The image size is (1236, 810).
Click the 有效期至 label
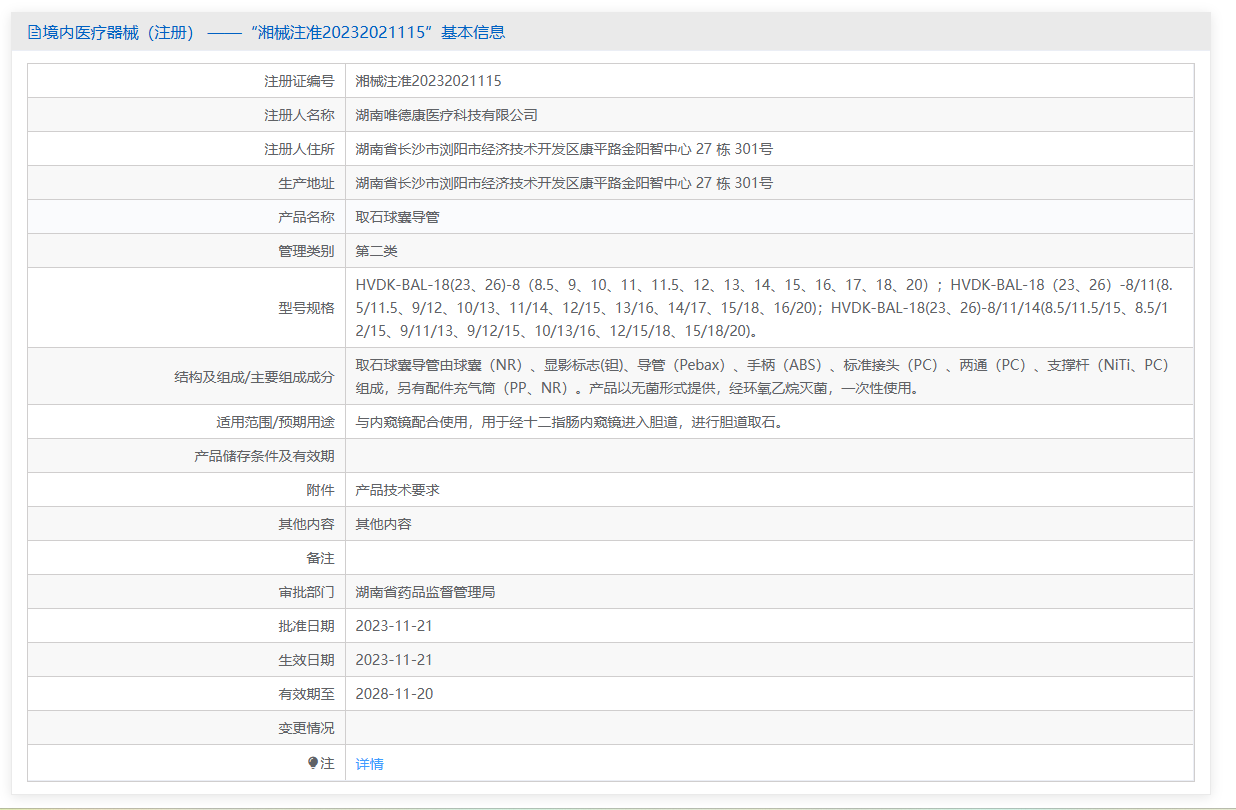(306, 694)
